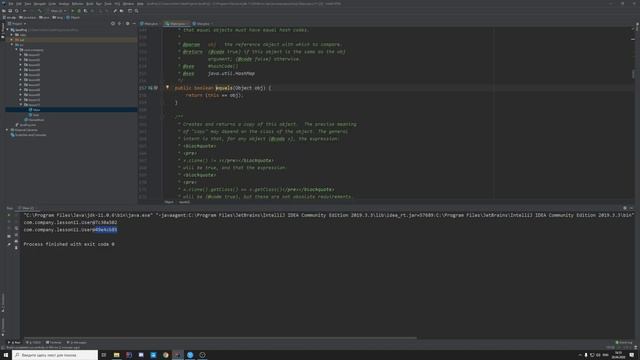Collapse the lesson11 package
Viewport: 640px width, 360px height.
tap(21, 105)
